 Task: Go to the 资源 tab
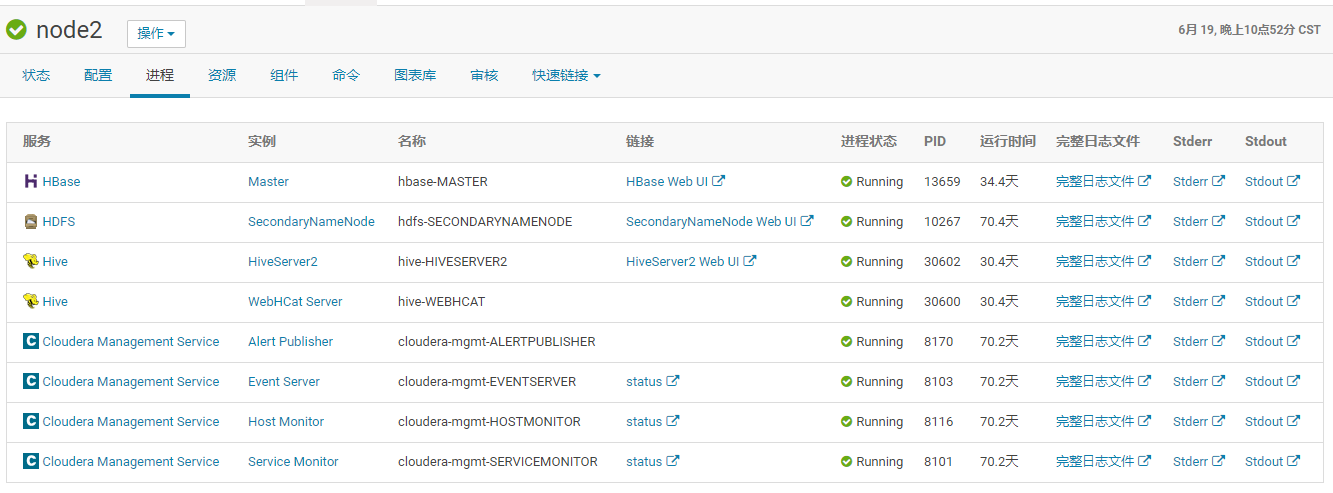click(x=222, y=75)
